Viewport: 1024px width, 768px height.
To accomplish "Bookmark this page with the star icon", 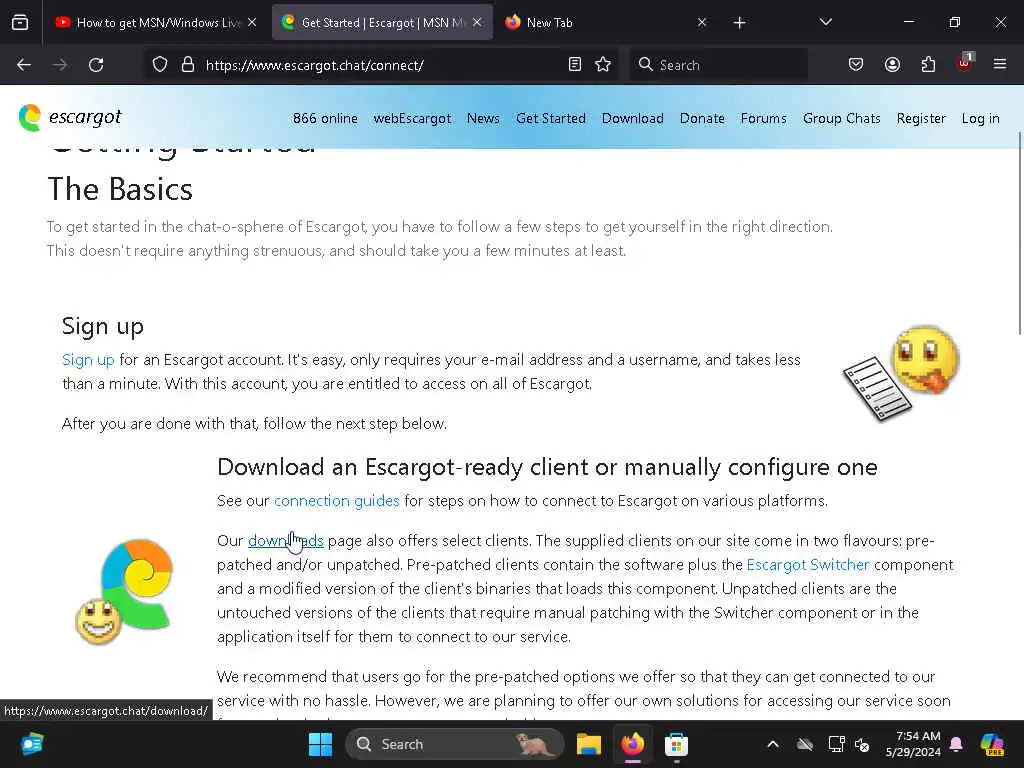I will click(x=603, y=65).
